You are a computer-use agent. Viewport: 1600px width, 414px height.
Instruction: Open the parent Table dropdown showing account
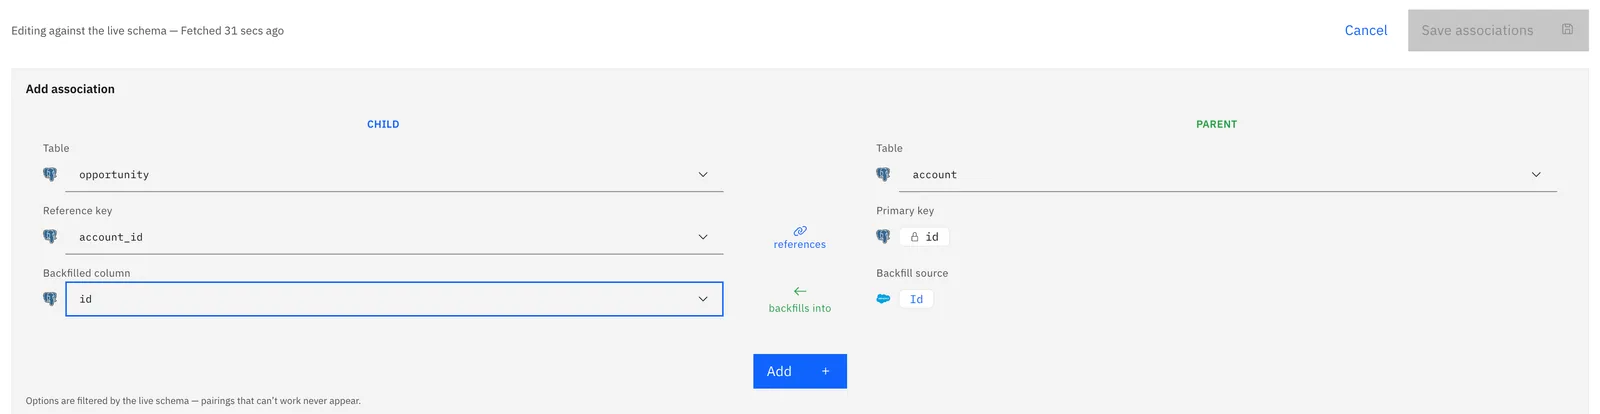pyautogui.click(x=1227, y=174)
